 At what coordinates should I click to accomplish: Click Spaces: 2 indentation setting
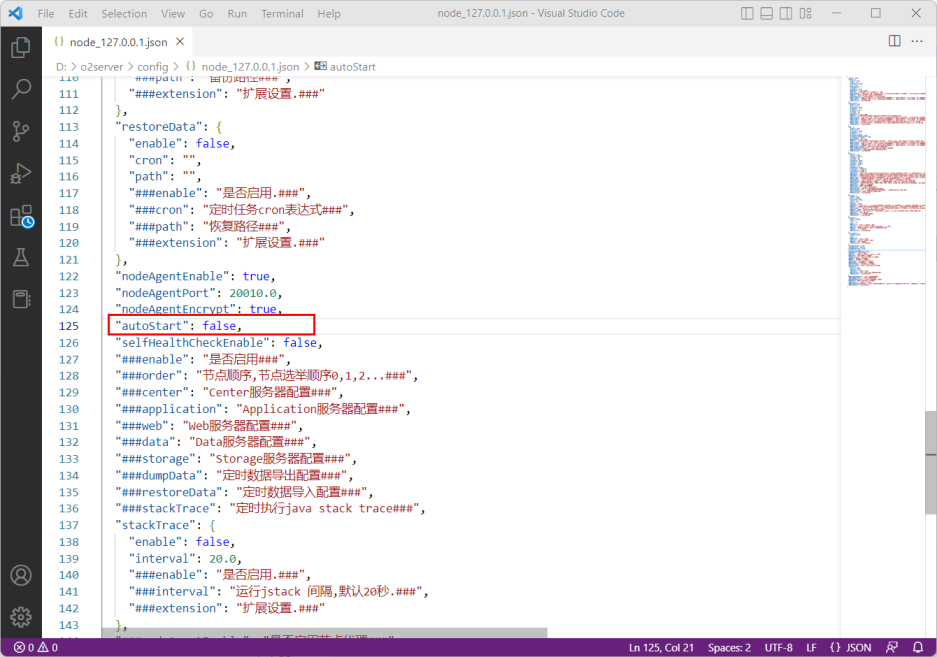tap(729, 647)
